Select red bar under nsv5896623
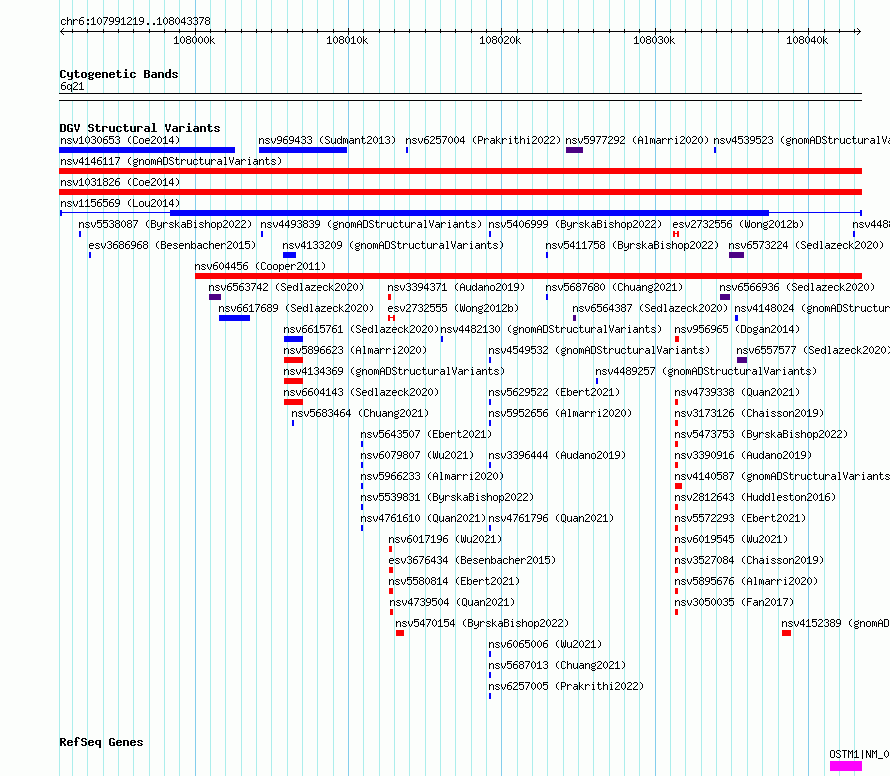The width and height of the screenshot is (890, 776). pos(293,360)
